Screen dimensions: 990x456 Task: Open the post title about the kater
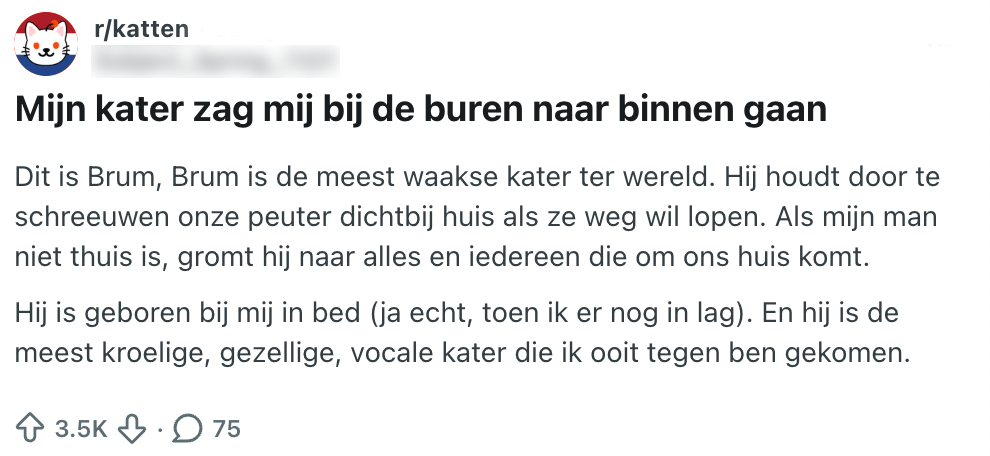(421, 109)
